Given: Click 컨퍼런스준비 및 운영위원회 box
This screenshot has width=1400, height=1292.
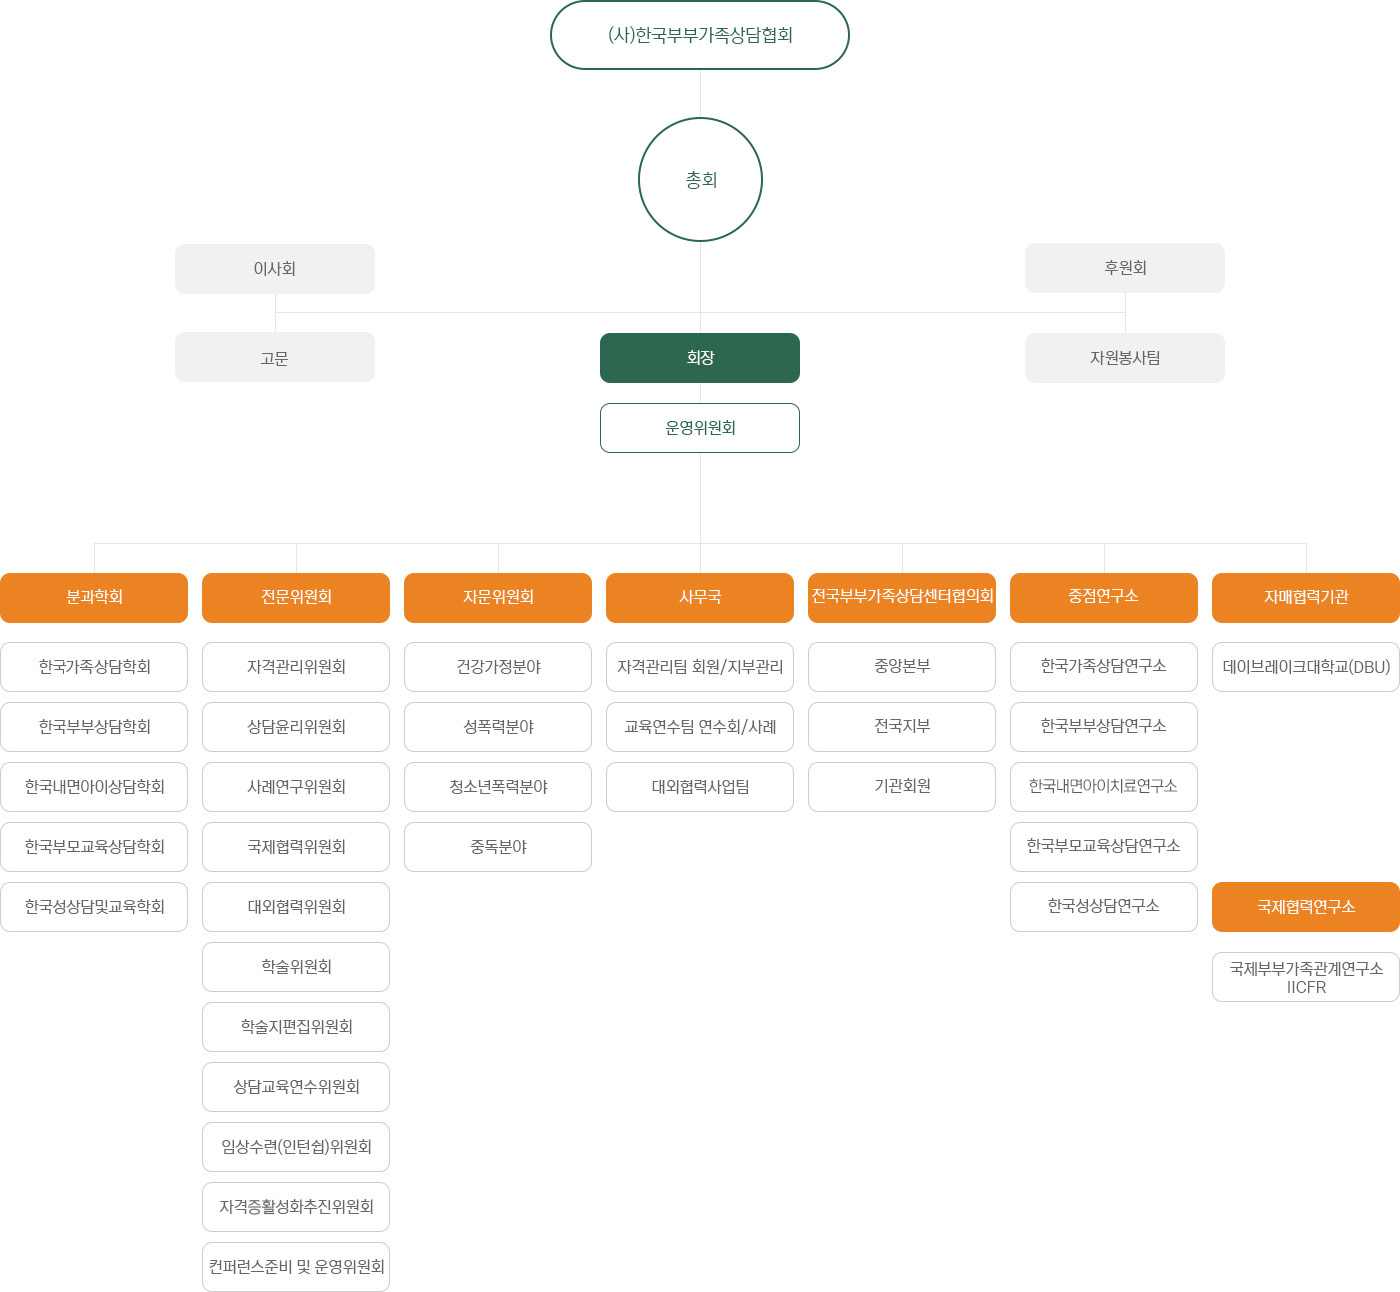Looking at the screenshot, I should pos(296,1267).
